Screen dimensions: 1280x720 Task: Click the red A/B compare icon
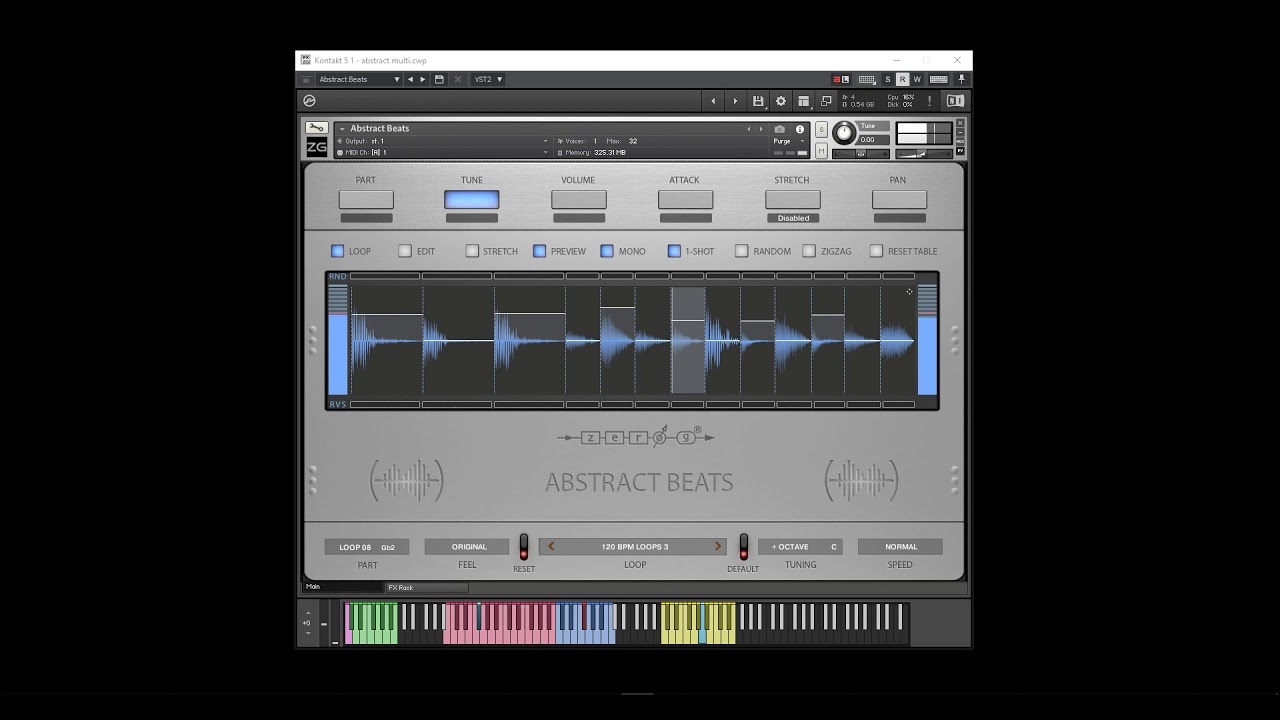(842, 79)
